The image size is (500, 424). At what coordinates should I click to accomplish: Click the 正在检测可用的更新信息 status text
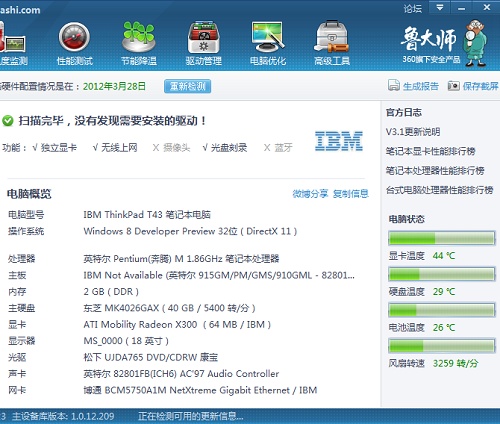click(x=191, y=416)
